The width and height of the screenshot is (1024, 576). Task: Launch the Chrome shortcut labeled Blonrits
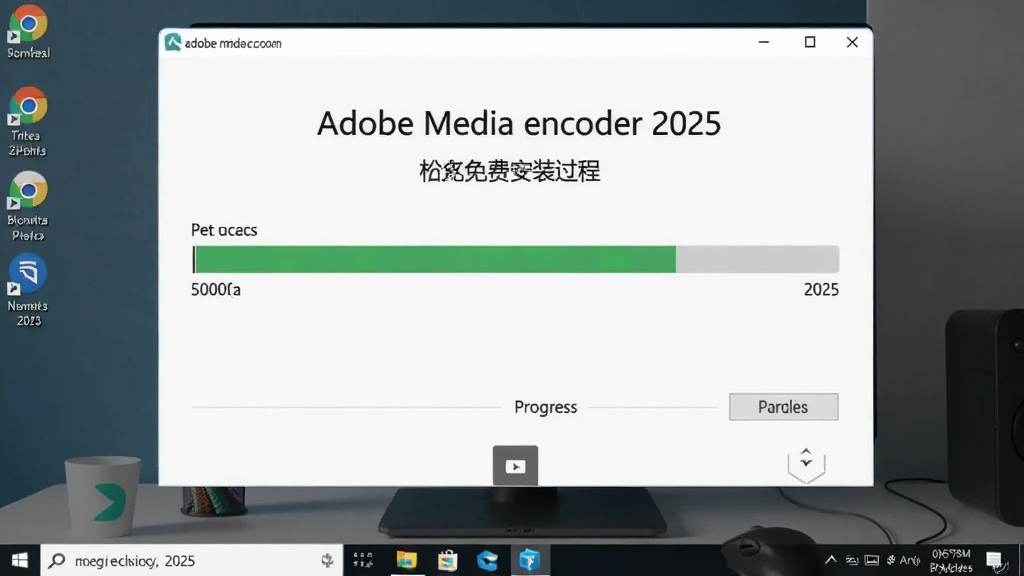point(28,206)
